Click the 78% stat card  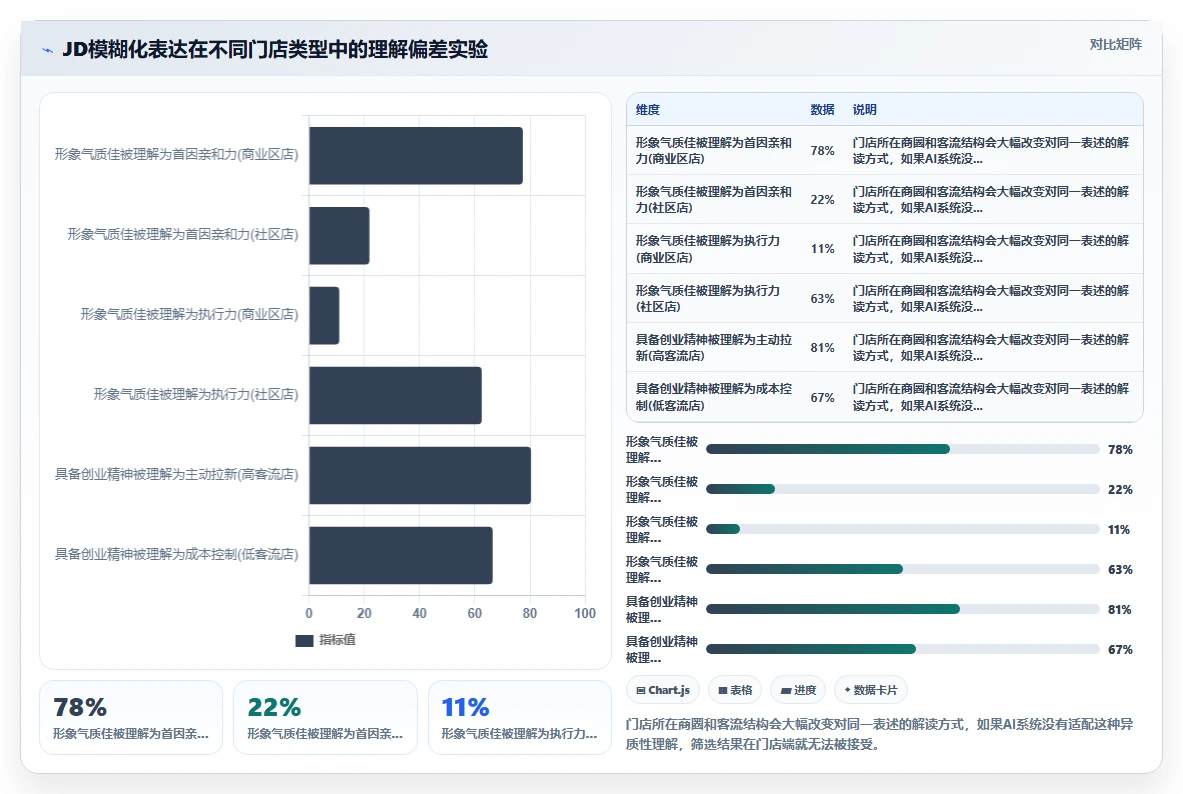pos(131,718)
